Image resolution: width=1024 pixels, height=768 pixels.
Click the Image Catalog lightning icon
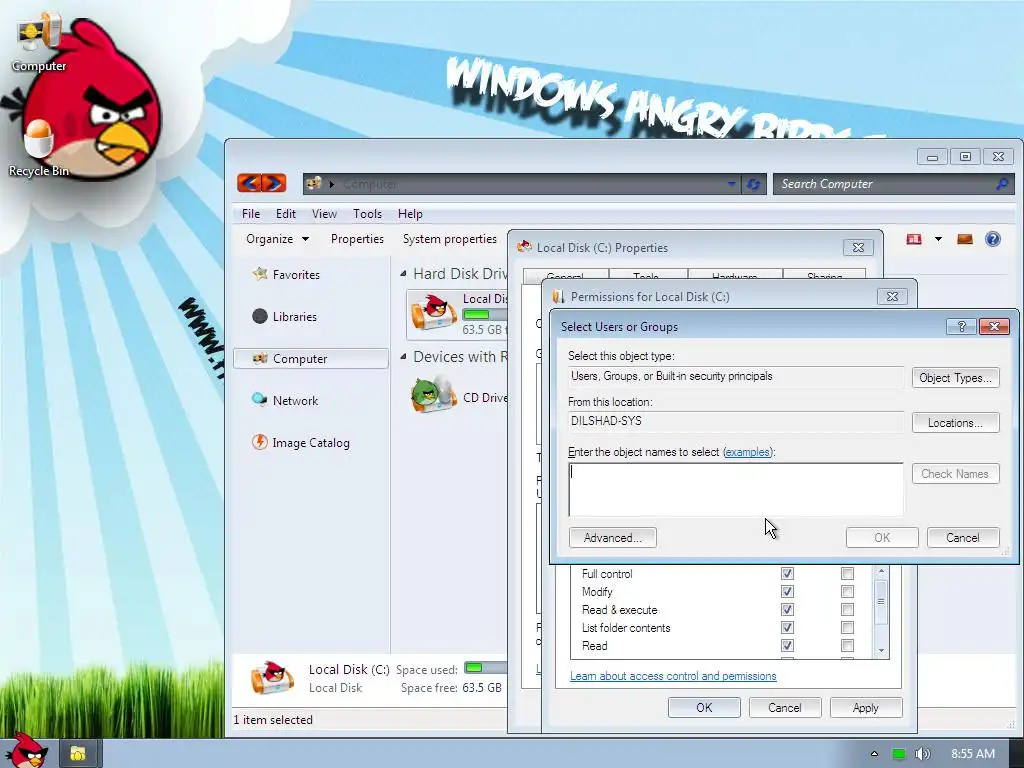260,442
